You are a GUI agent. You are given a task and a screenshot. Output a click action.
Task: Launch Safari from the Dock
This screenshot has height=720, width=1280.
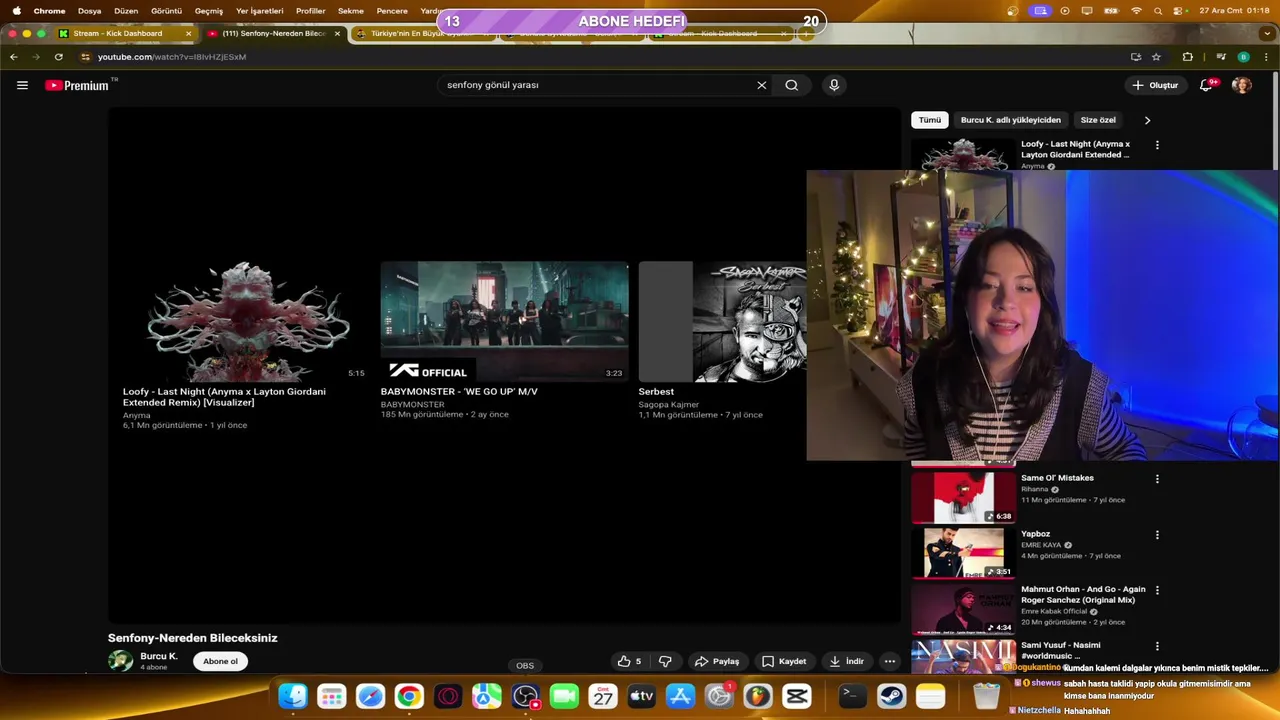pyautogui.click(x=370, y=696)
